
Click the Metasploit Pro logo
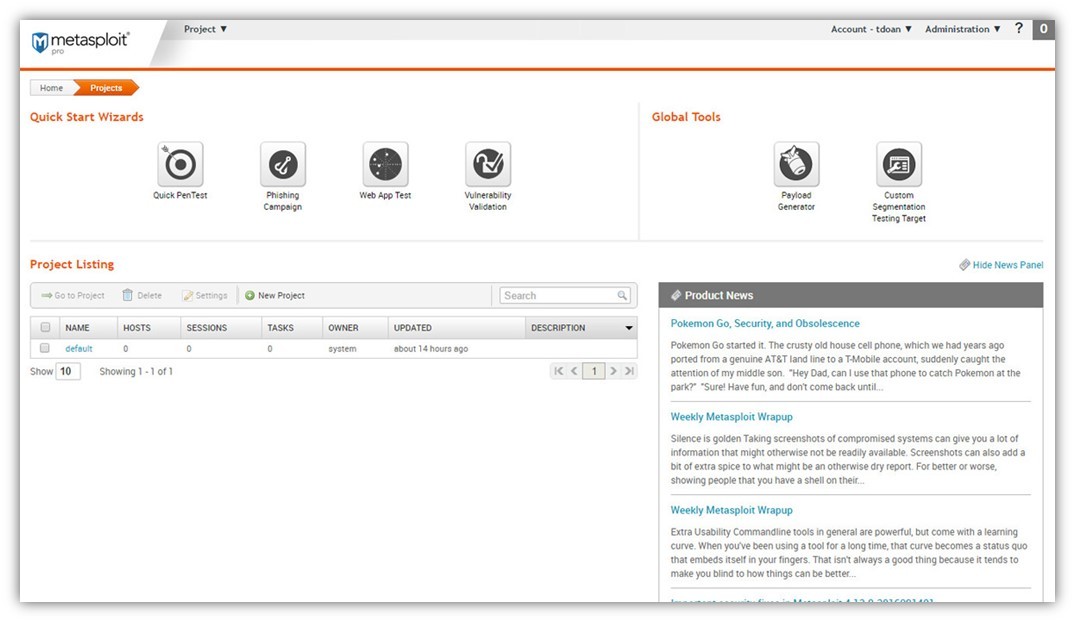tap(80, 42)
